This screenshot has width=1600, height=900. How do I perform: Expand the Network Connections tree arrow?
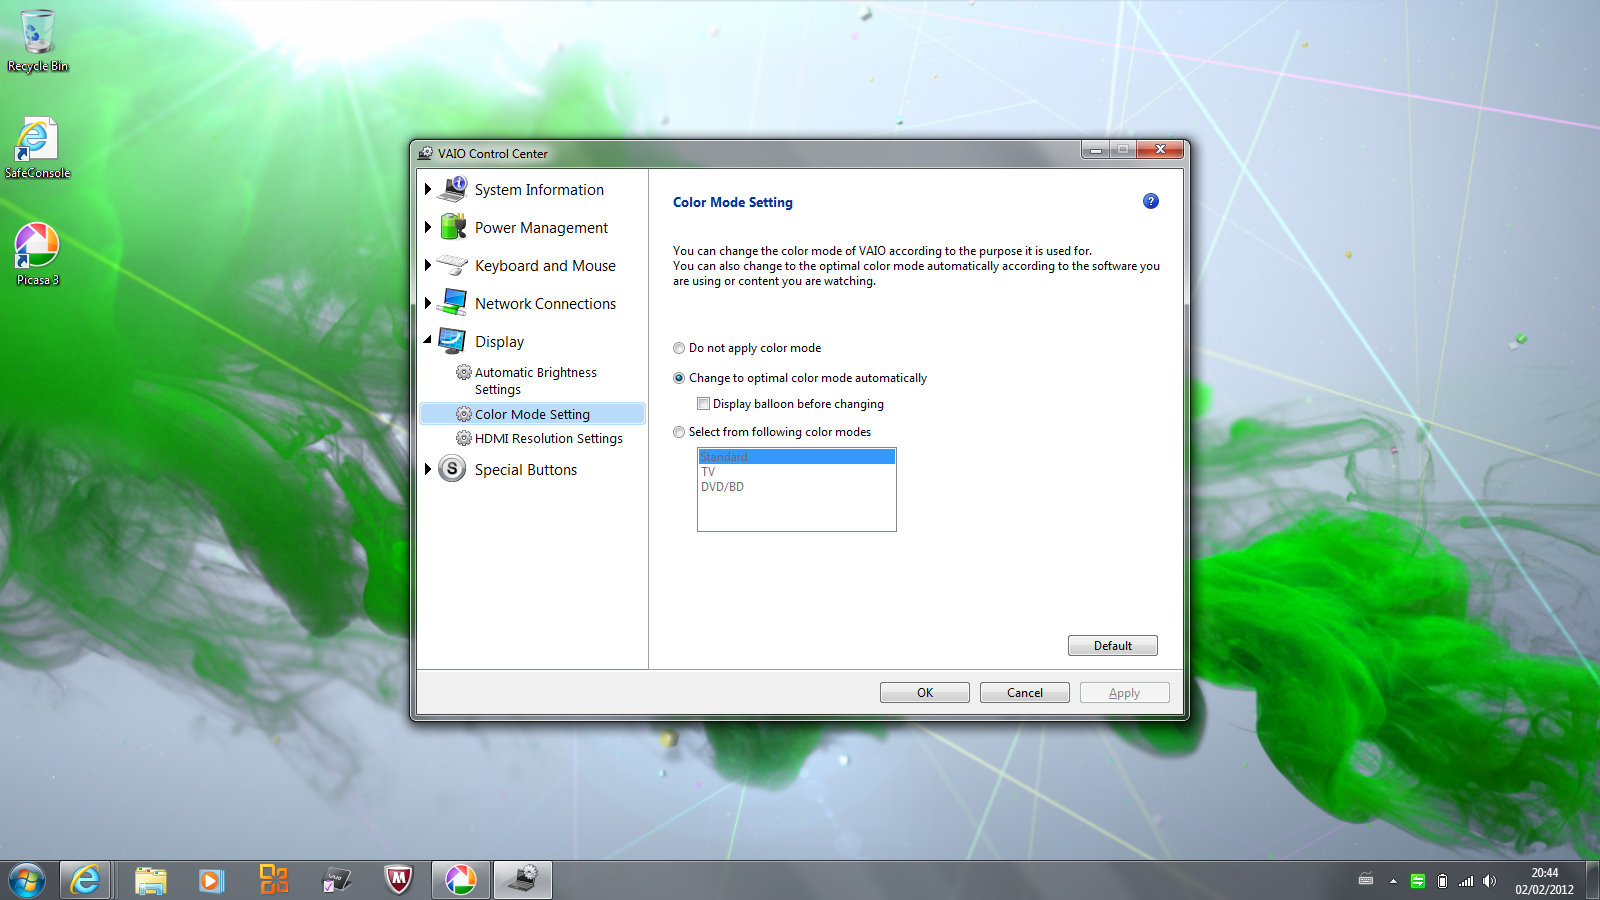[428, 303]
